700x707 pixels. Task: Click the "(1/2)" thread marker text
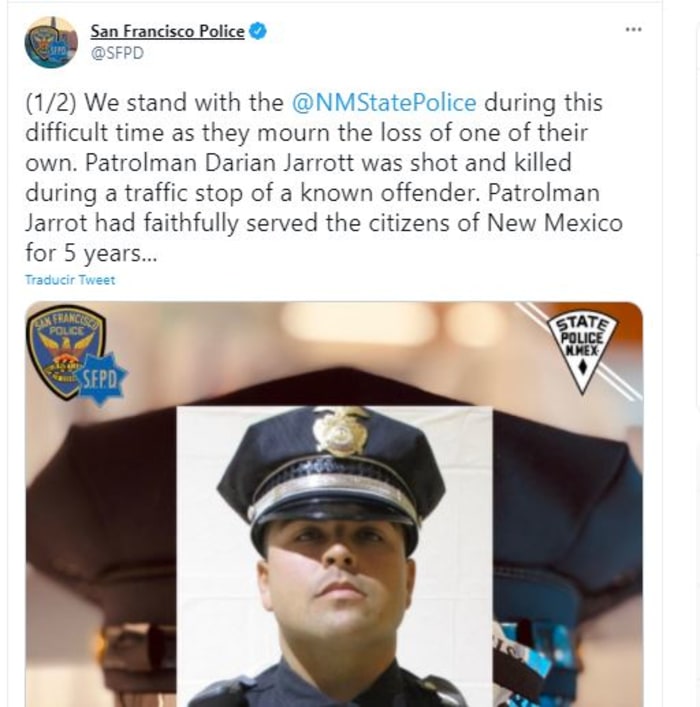51,102
